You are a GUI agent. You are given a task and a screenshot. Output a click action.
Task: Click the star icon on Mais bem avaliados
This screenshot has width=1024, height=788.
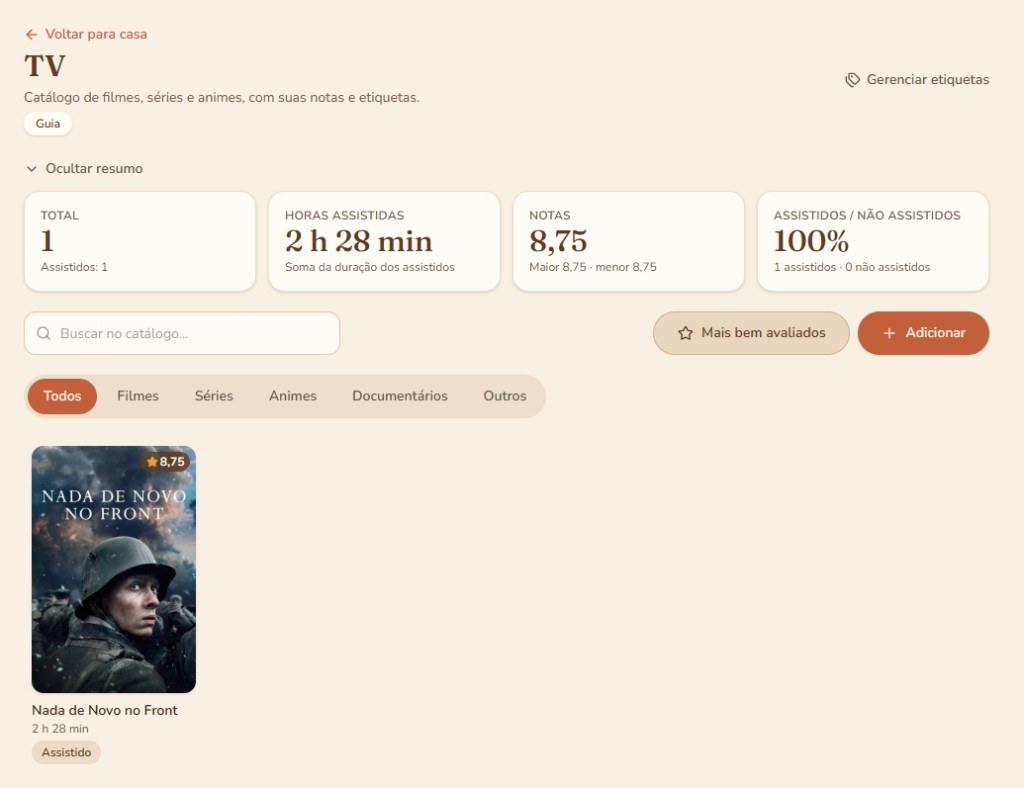(685, 333)
